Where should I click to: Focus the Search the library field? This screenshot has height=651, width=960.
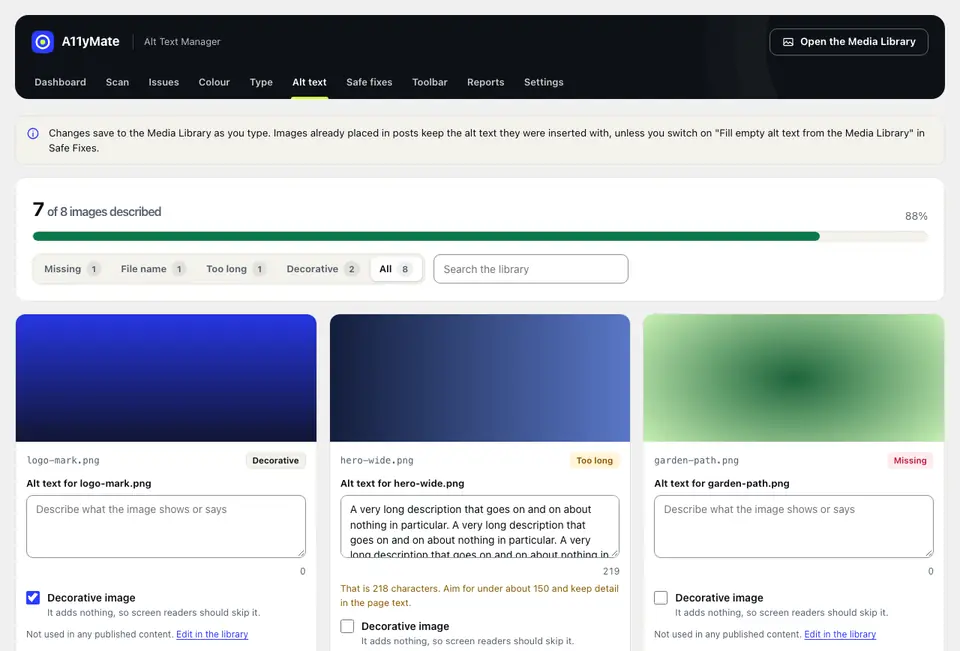tap(531, 269)
